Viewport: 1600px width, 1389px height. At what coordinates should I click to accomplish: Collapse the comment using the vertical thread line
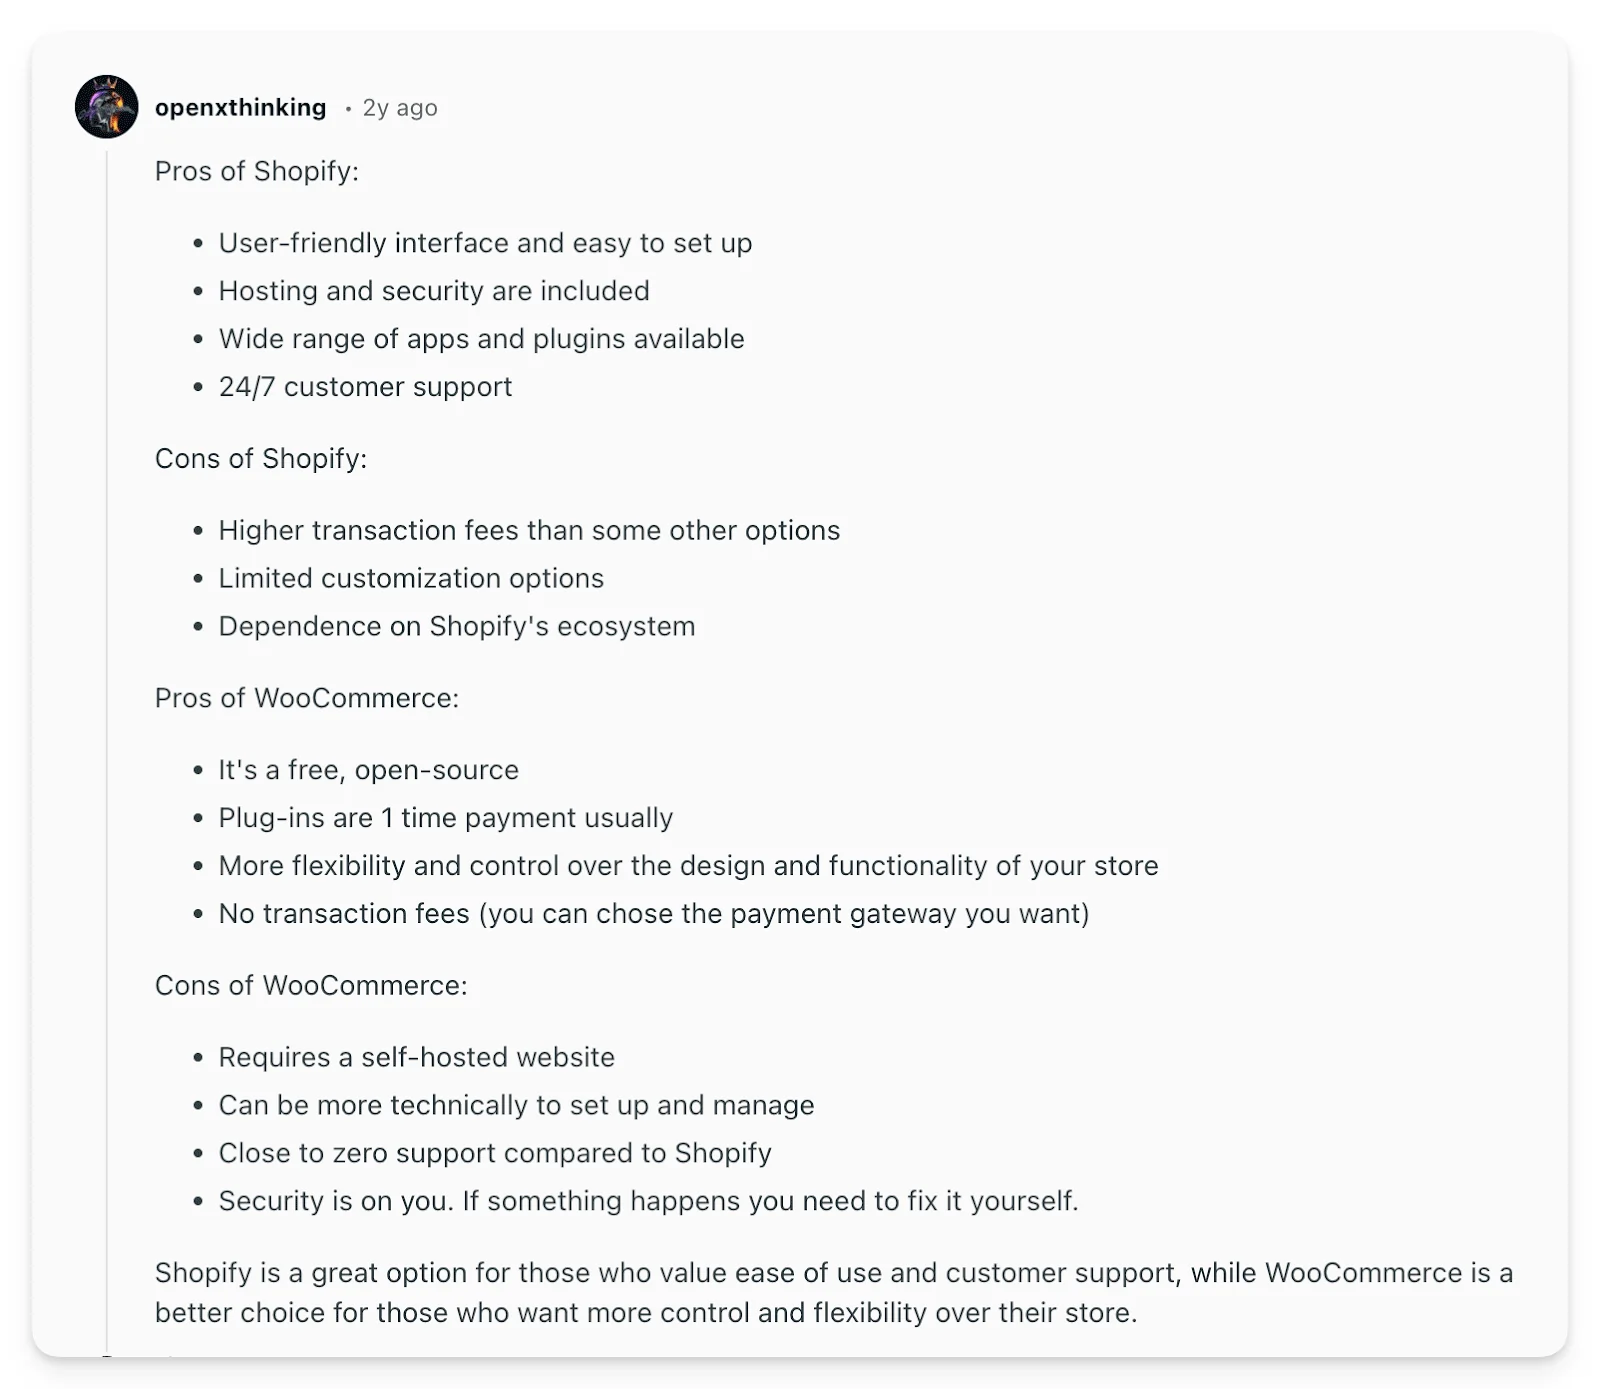[x=107, y=700]
